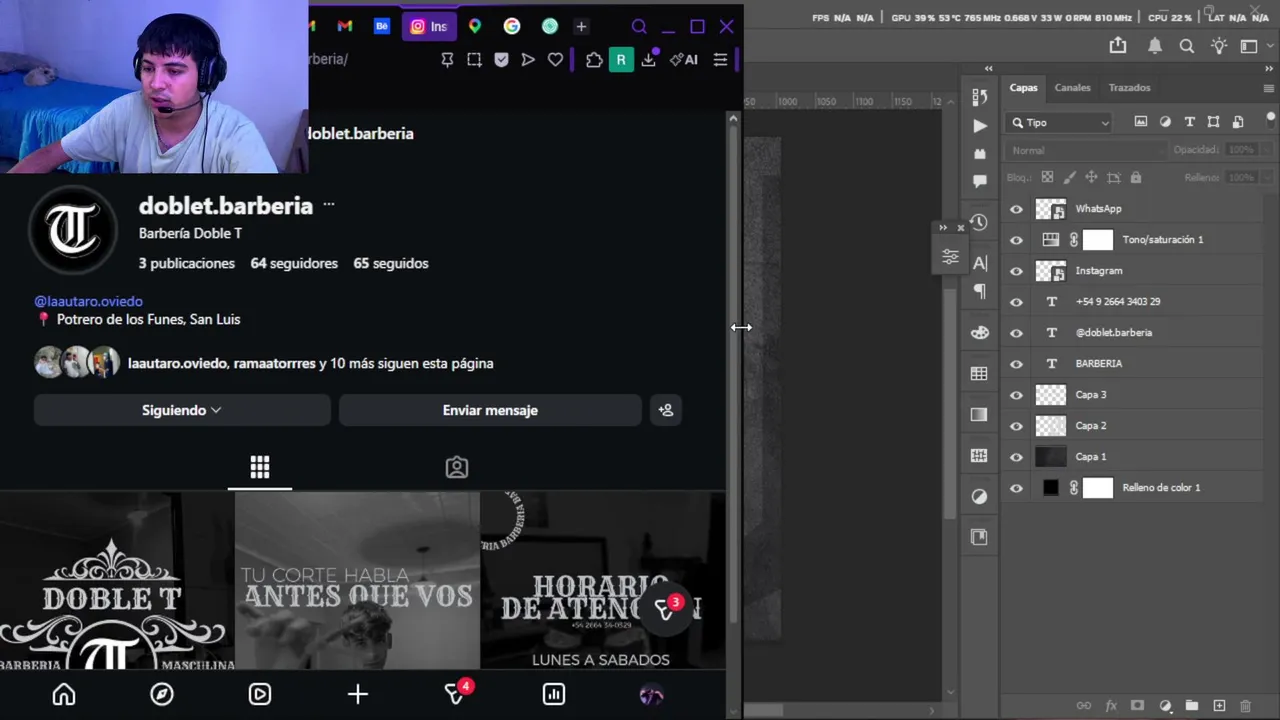Image resolution: width=1280 pixels, height=720 pixels.
Task: Hide the Capa 1 layer
Action: pyautogui.click(x=1017, y=457)
